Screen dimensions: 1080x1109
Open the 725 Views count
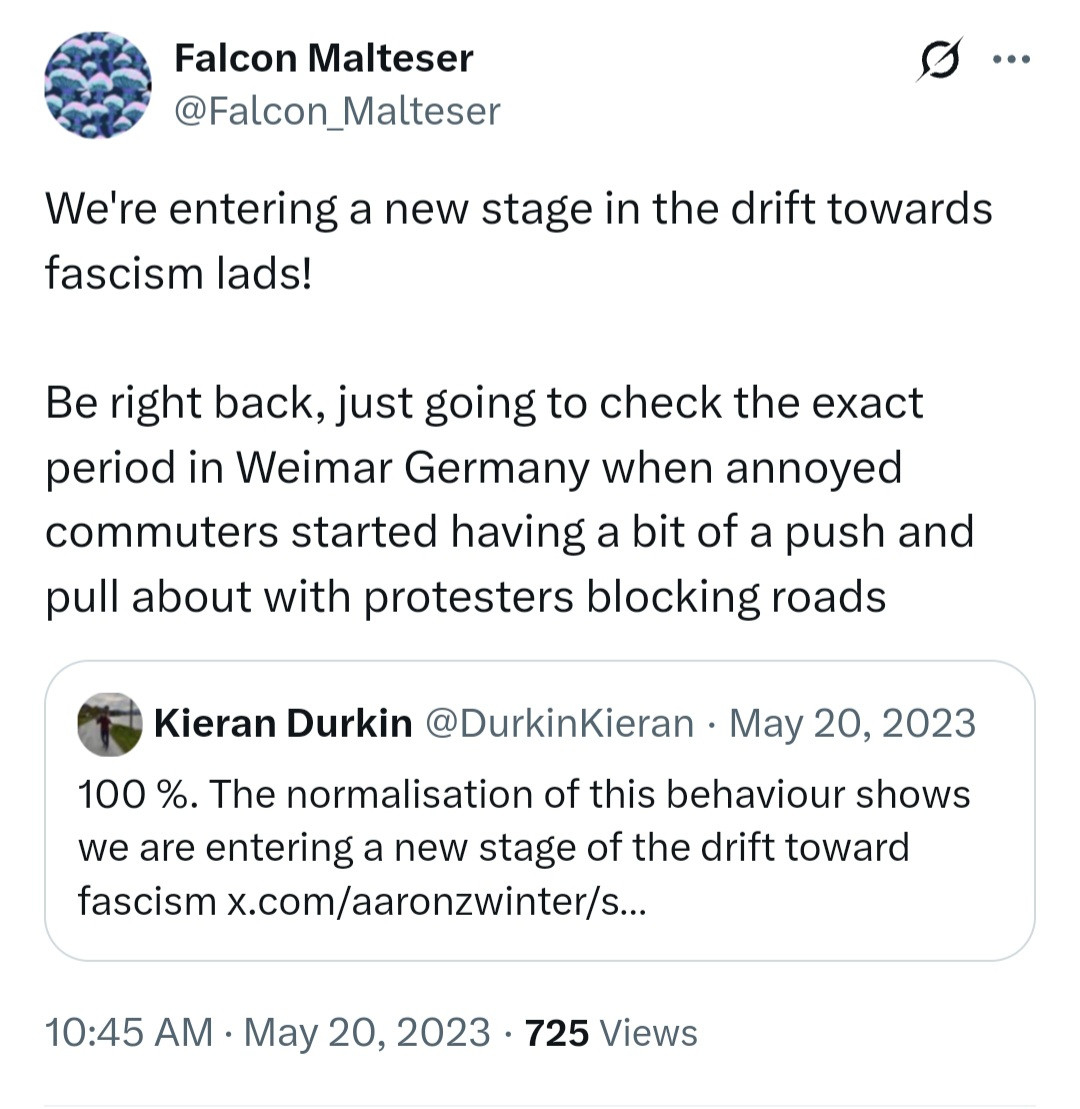(611, 1032)
